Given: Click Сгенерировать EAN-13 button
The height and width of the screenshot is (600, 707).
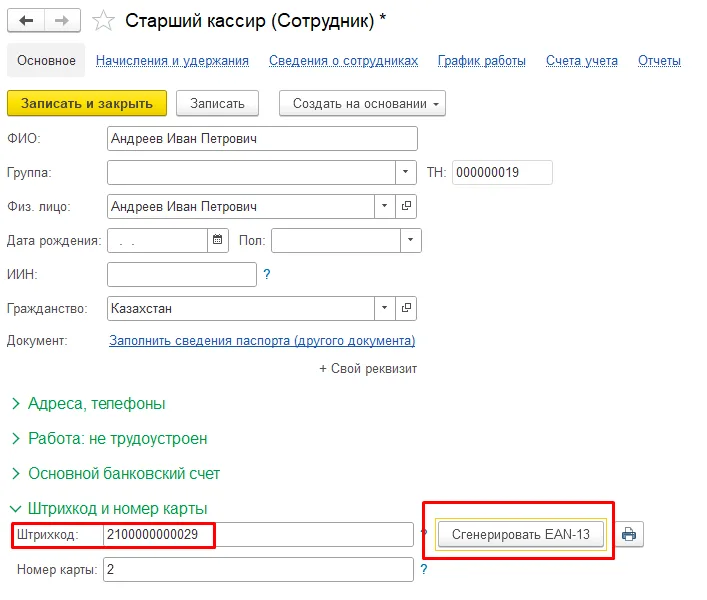Looking at the screenshot, I should (521, 534).
